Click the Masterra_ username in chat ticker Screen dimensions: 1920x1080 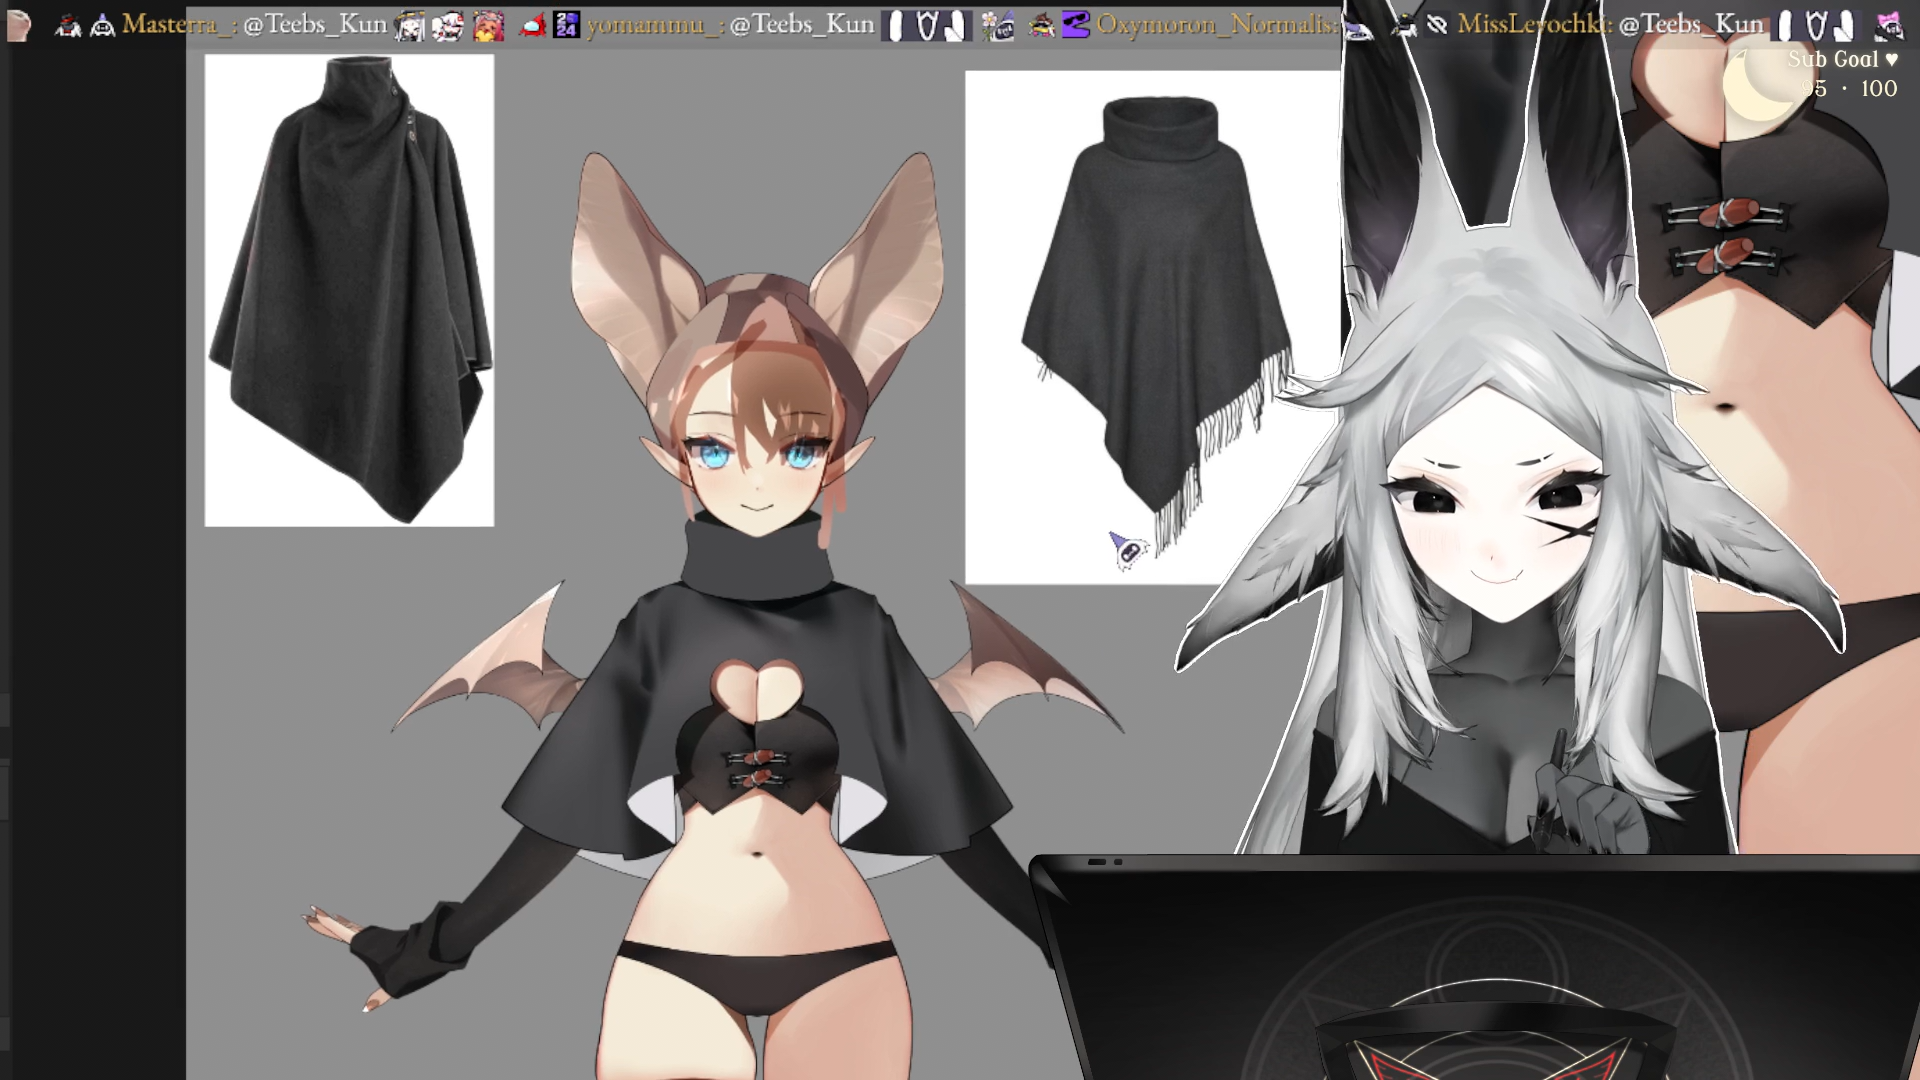176,24
